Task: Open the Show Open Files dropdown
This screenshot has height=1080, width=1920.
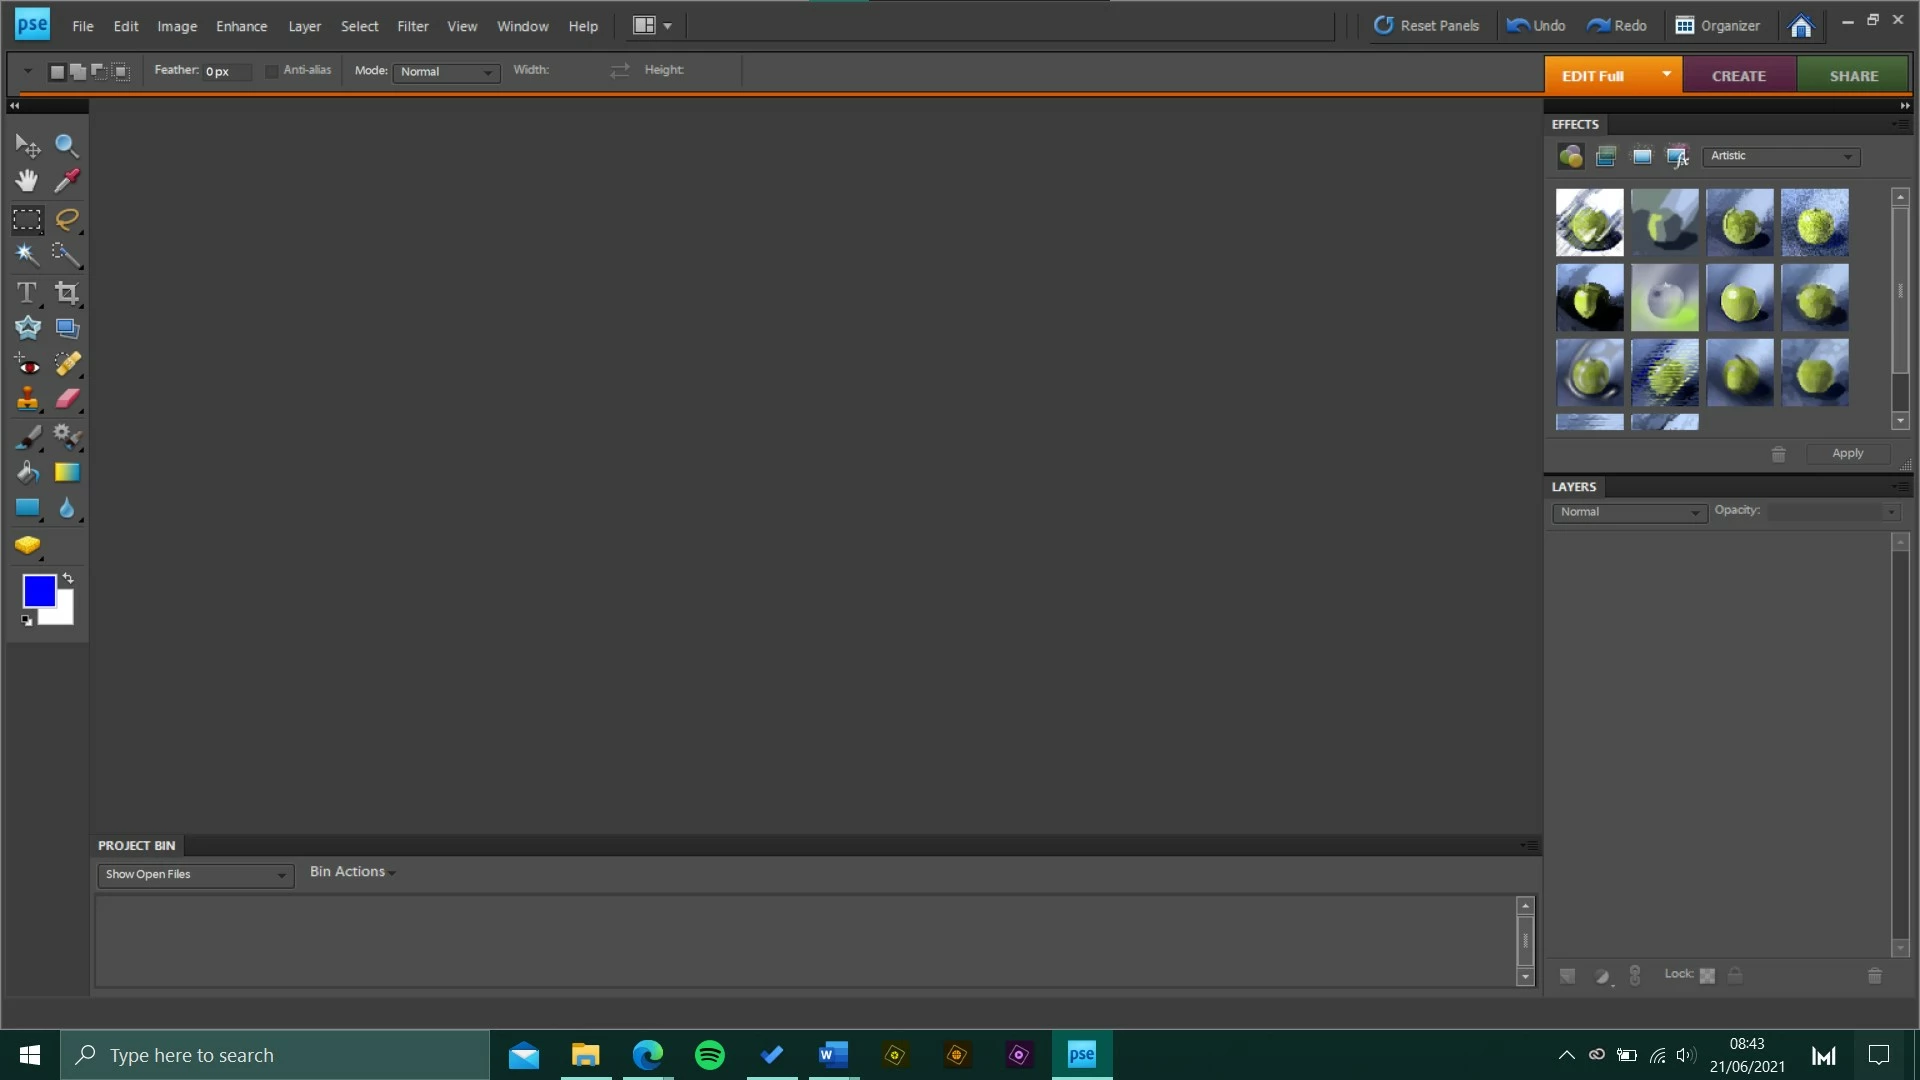Action: click(195, 875)
